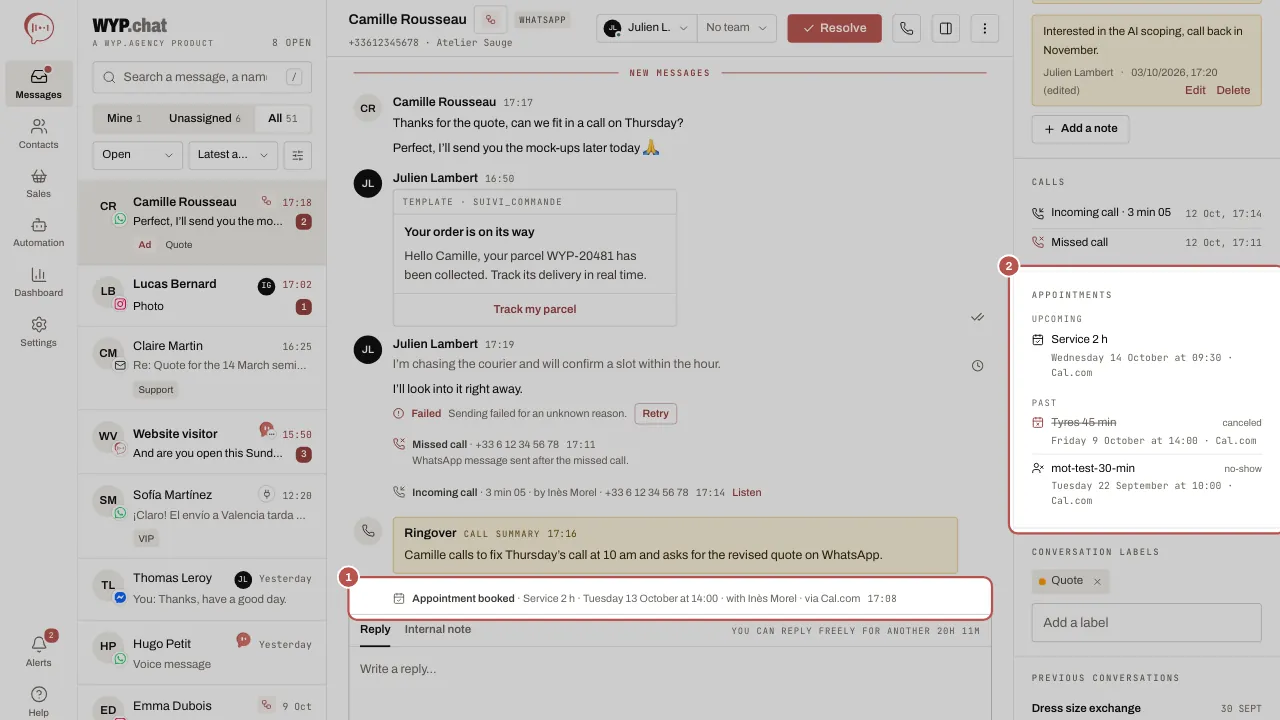Open the Latest activity sort dropdown
The image size is (1280, 720).
point(234,155)
